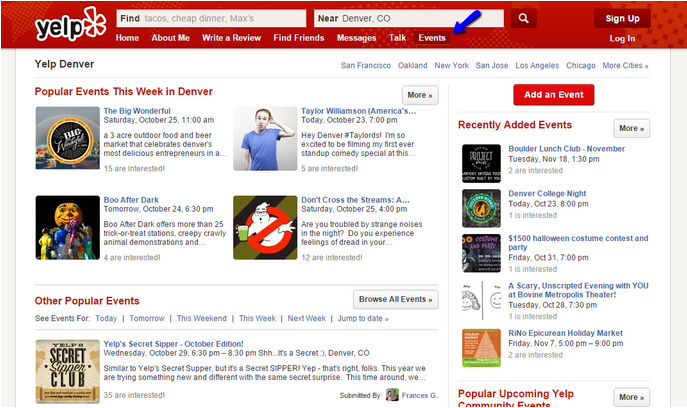Open Find Friends page
Image resolution: width=687 pixels, height=408 pixels.
(299, 38)
